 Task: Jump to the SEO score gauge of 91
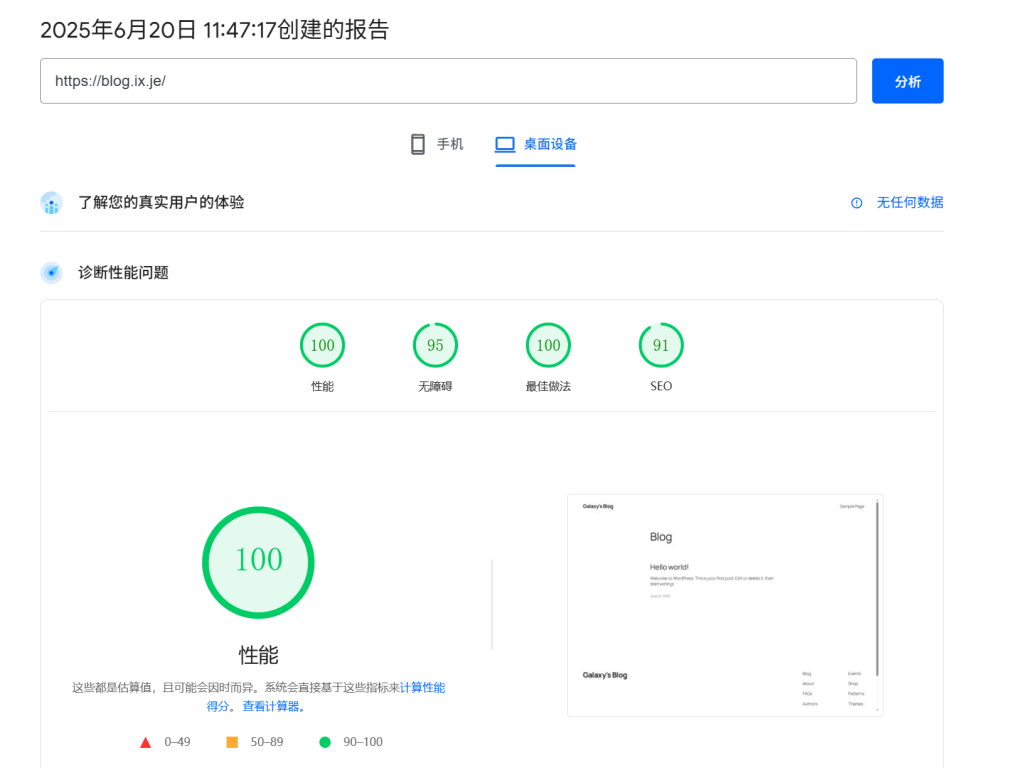click(661, 346)
